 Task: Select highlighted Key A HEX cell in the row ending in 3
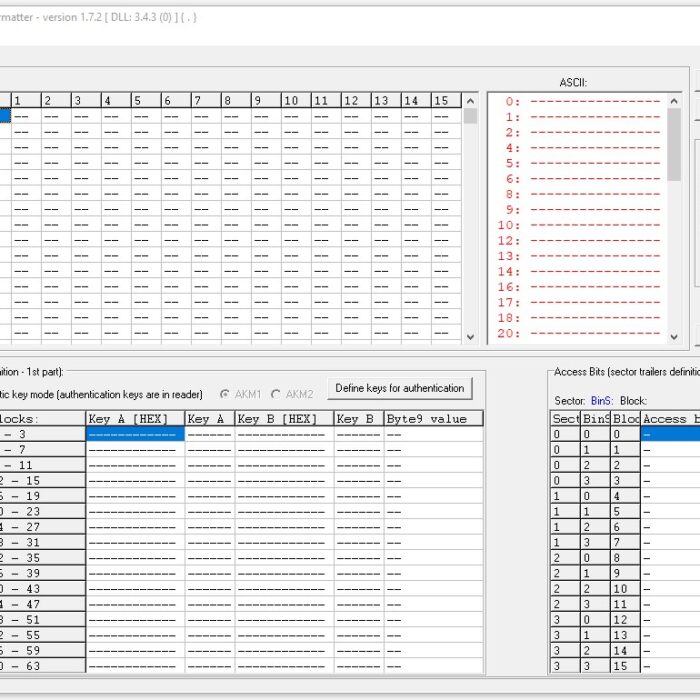coord(135,434)
